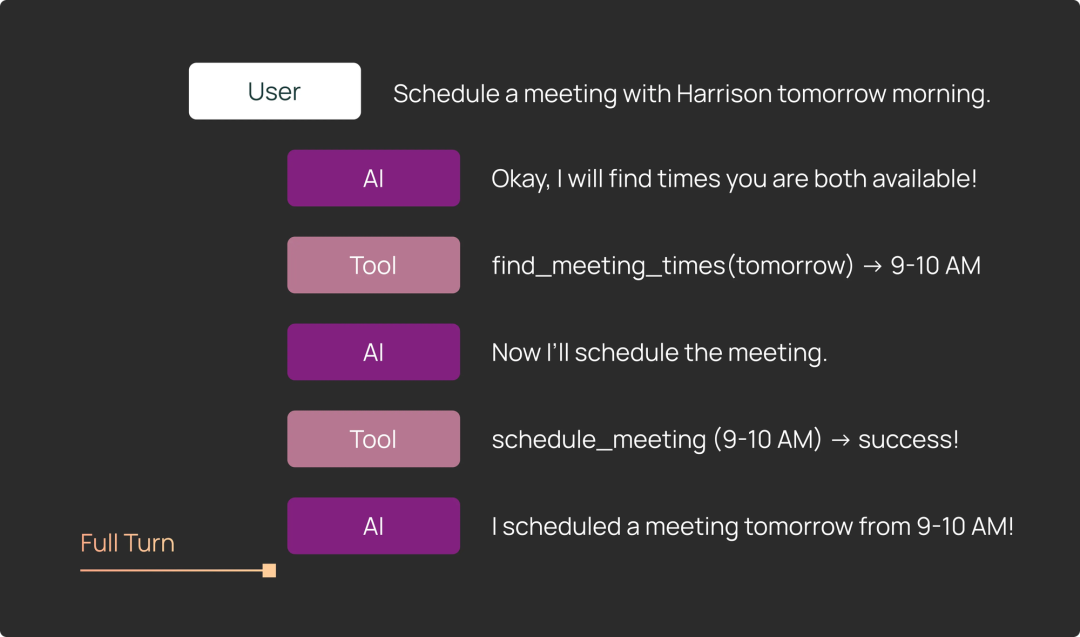Click the '9-10 AM' result after find_meeting_times
This screenshot has width=1080, height=637.
point(935,266)
